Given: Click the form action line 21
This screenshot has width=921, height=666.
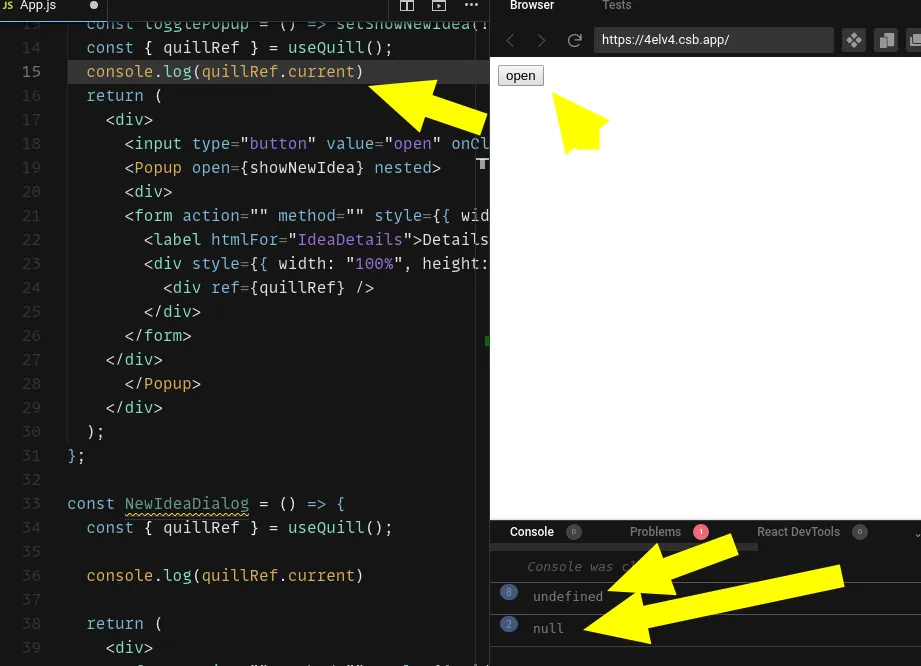Looking at the screenshot, I should (x=307, y=216).
